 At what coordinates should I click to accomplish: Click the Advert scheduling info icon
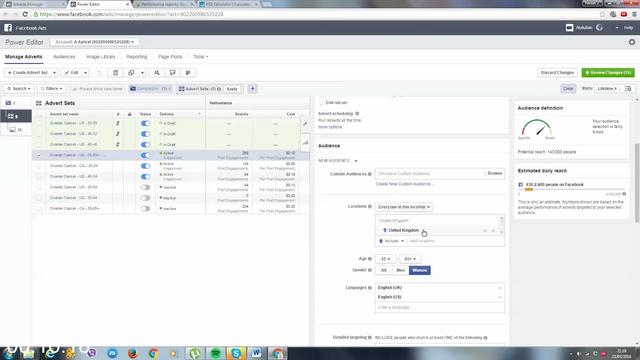357,113
